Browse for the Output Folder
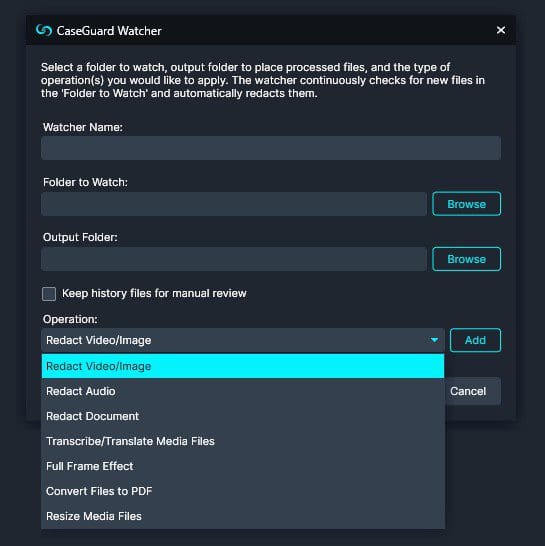Image resolution: width=545 pixels, height=546 pixels. tap(467, 259)
